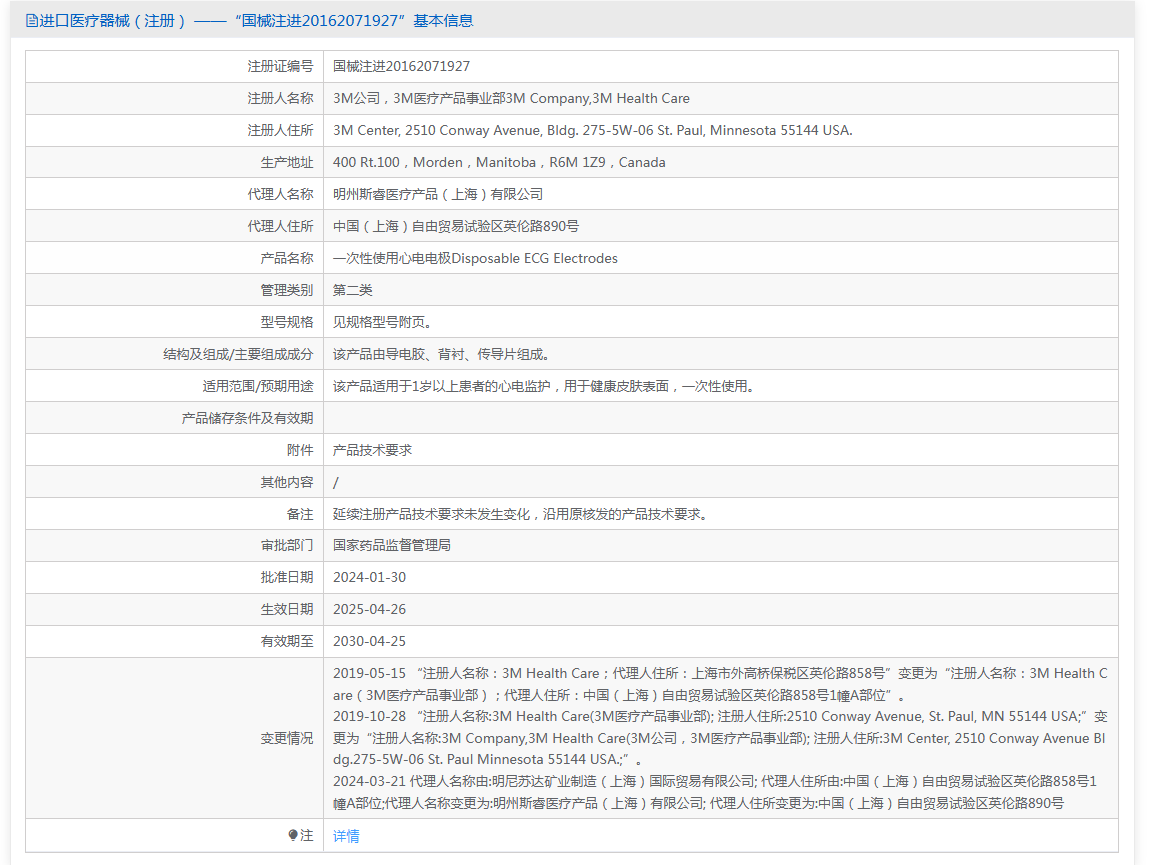Click management category value 第二类
The image size is (1160, 865).
pyautogui.click(x=353, y=290)
